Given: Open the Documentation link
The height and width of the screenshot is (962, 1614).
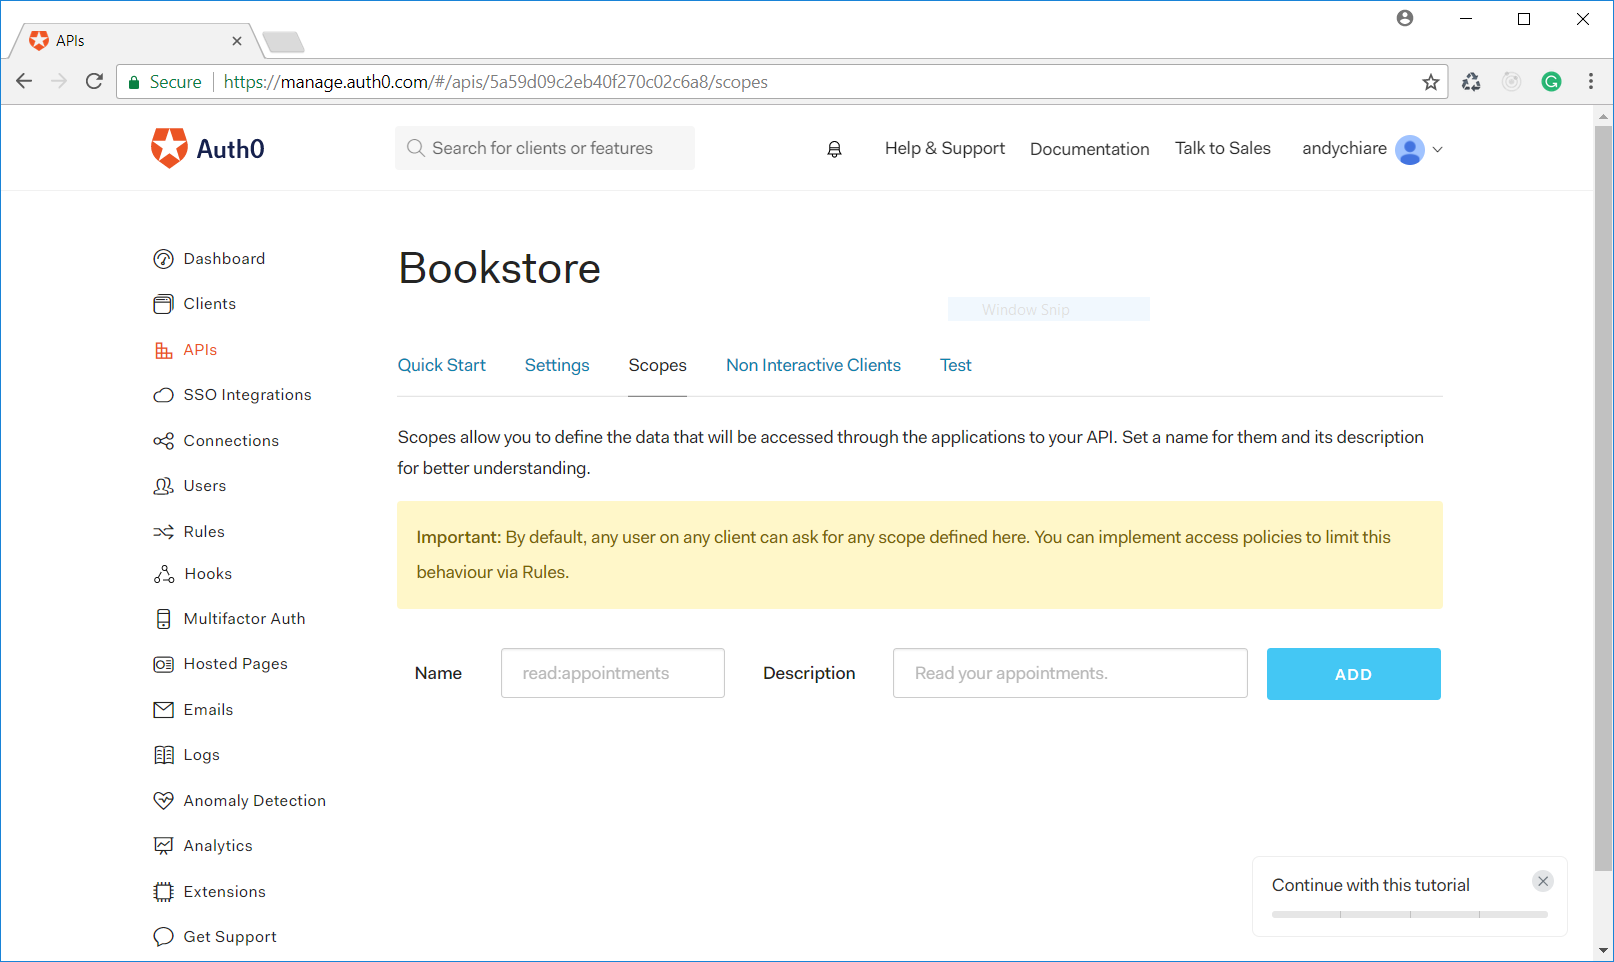Looking at the screenshot, I should tap(1090, 149).
